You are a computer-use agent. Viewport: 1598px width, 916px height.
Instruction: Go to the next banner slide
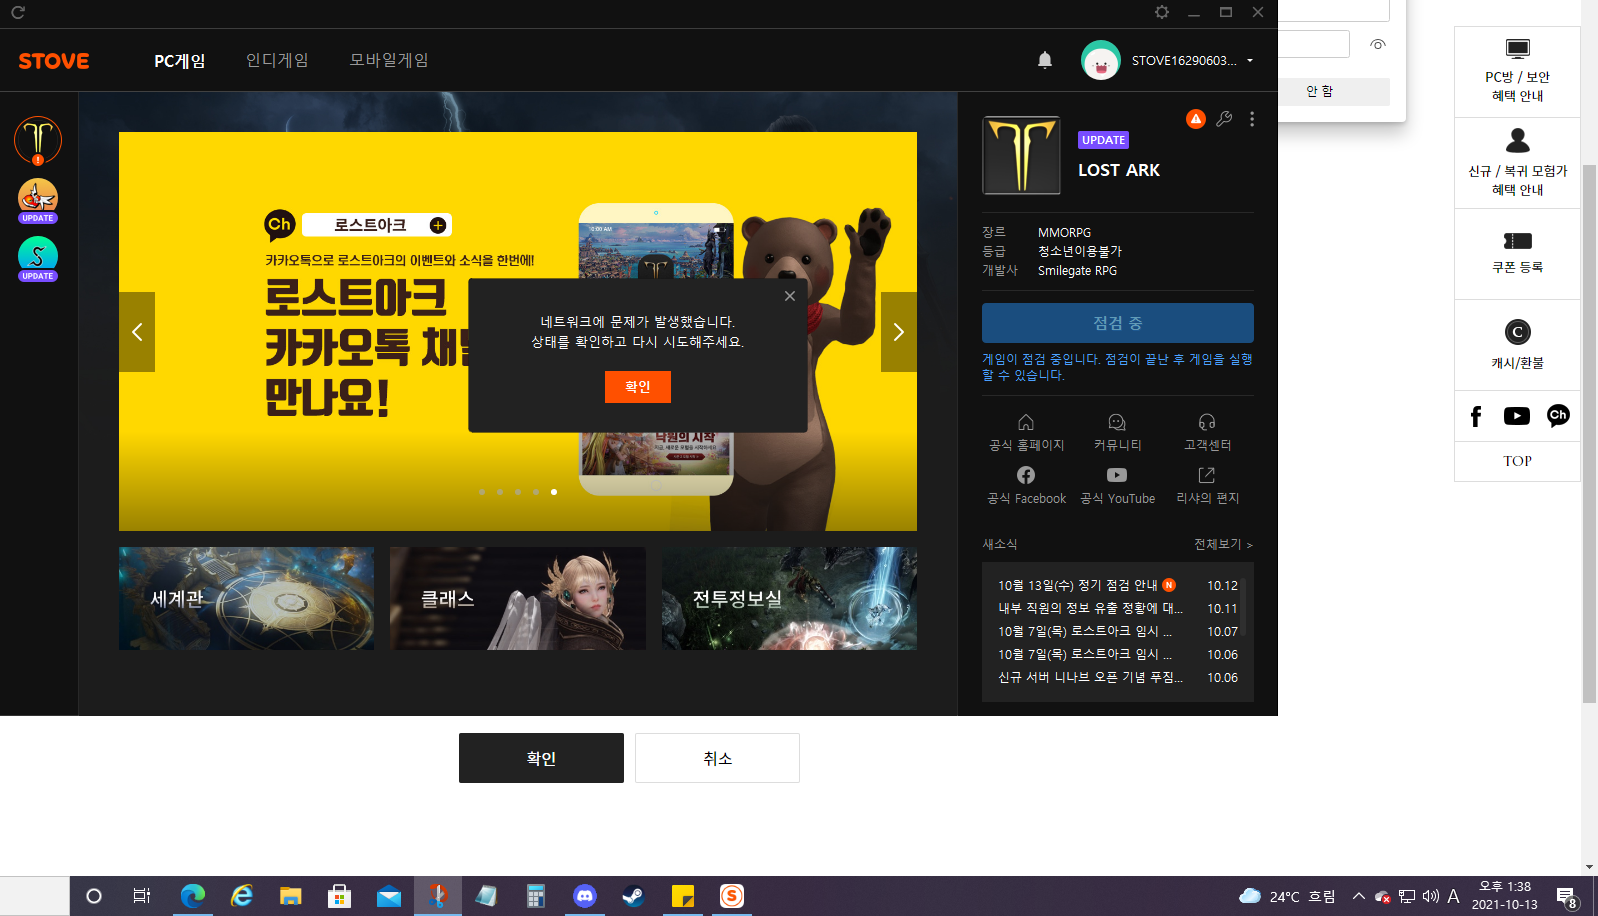click(898, 332)
